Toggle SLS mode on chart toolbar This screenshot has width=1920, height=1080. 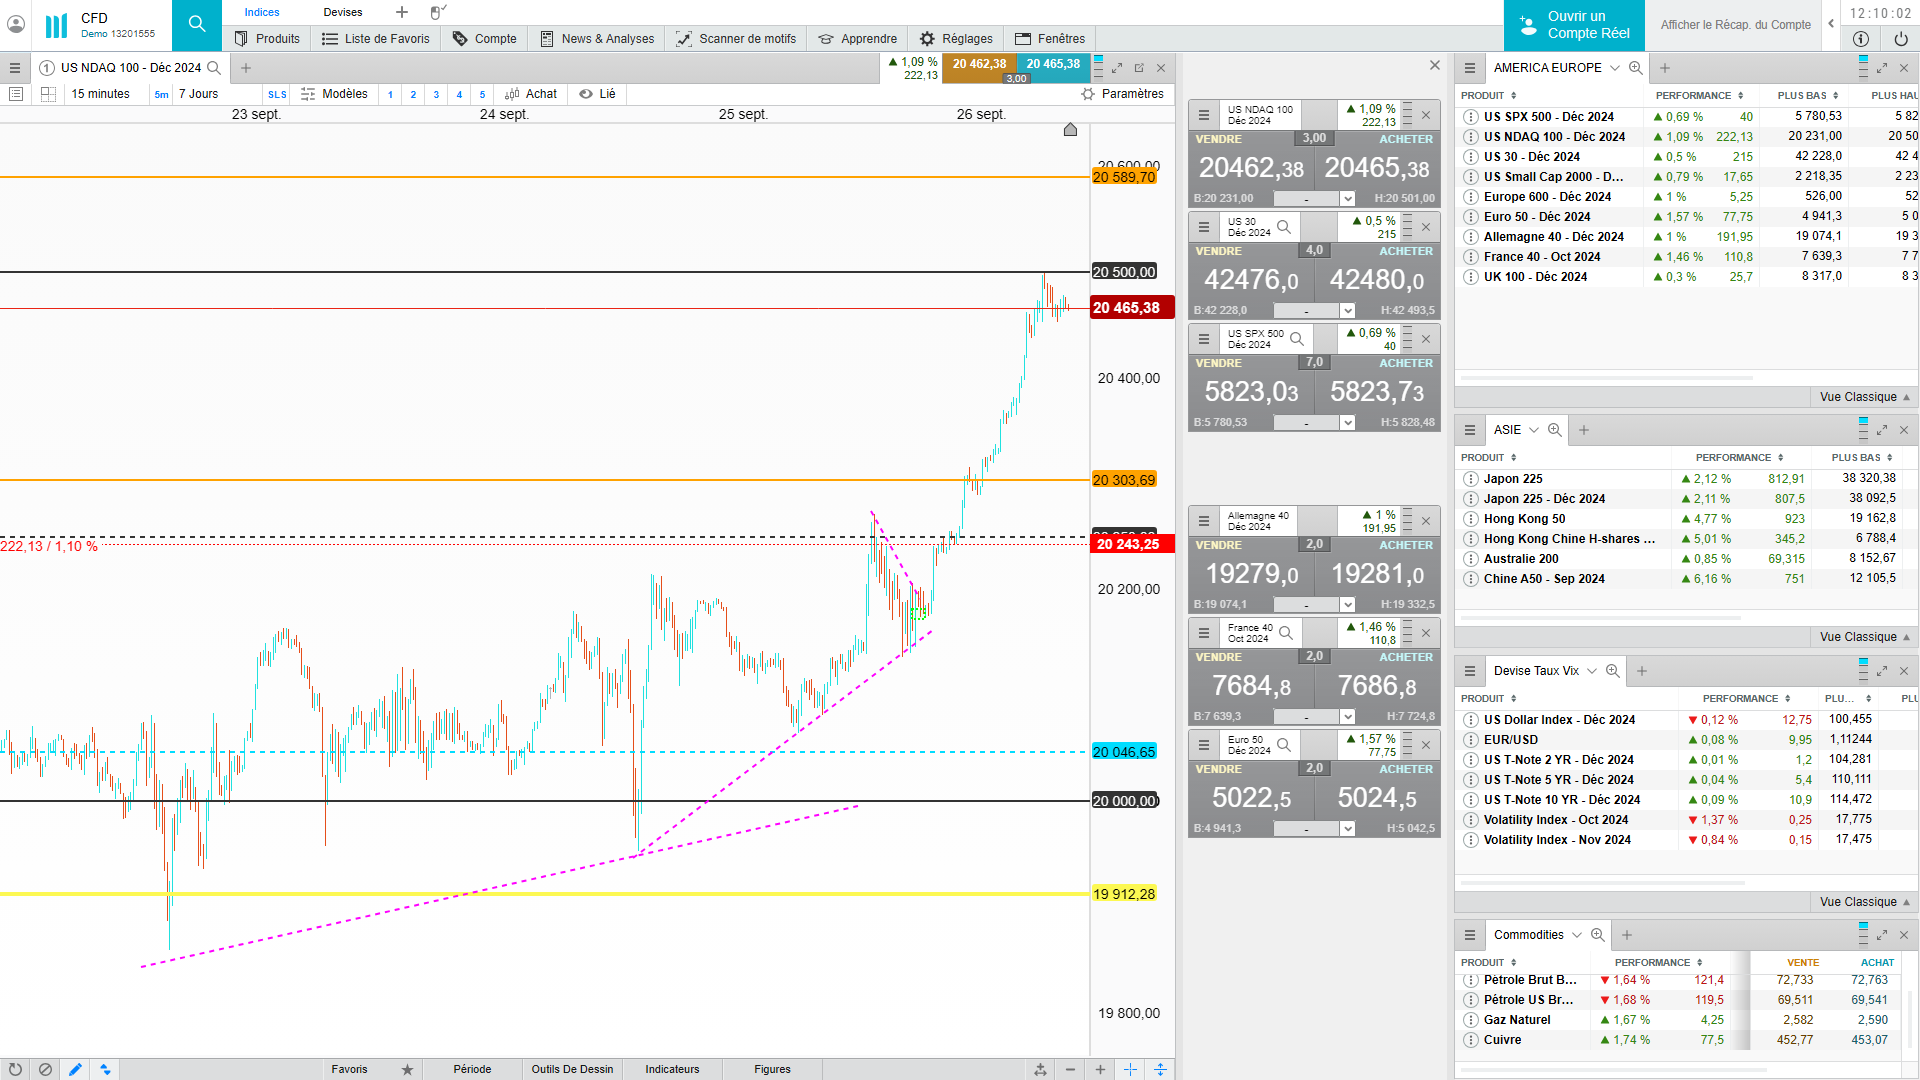pyautogui.click(x=277, y=94)
